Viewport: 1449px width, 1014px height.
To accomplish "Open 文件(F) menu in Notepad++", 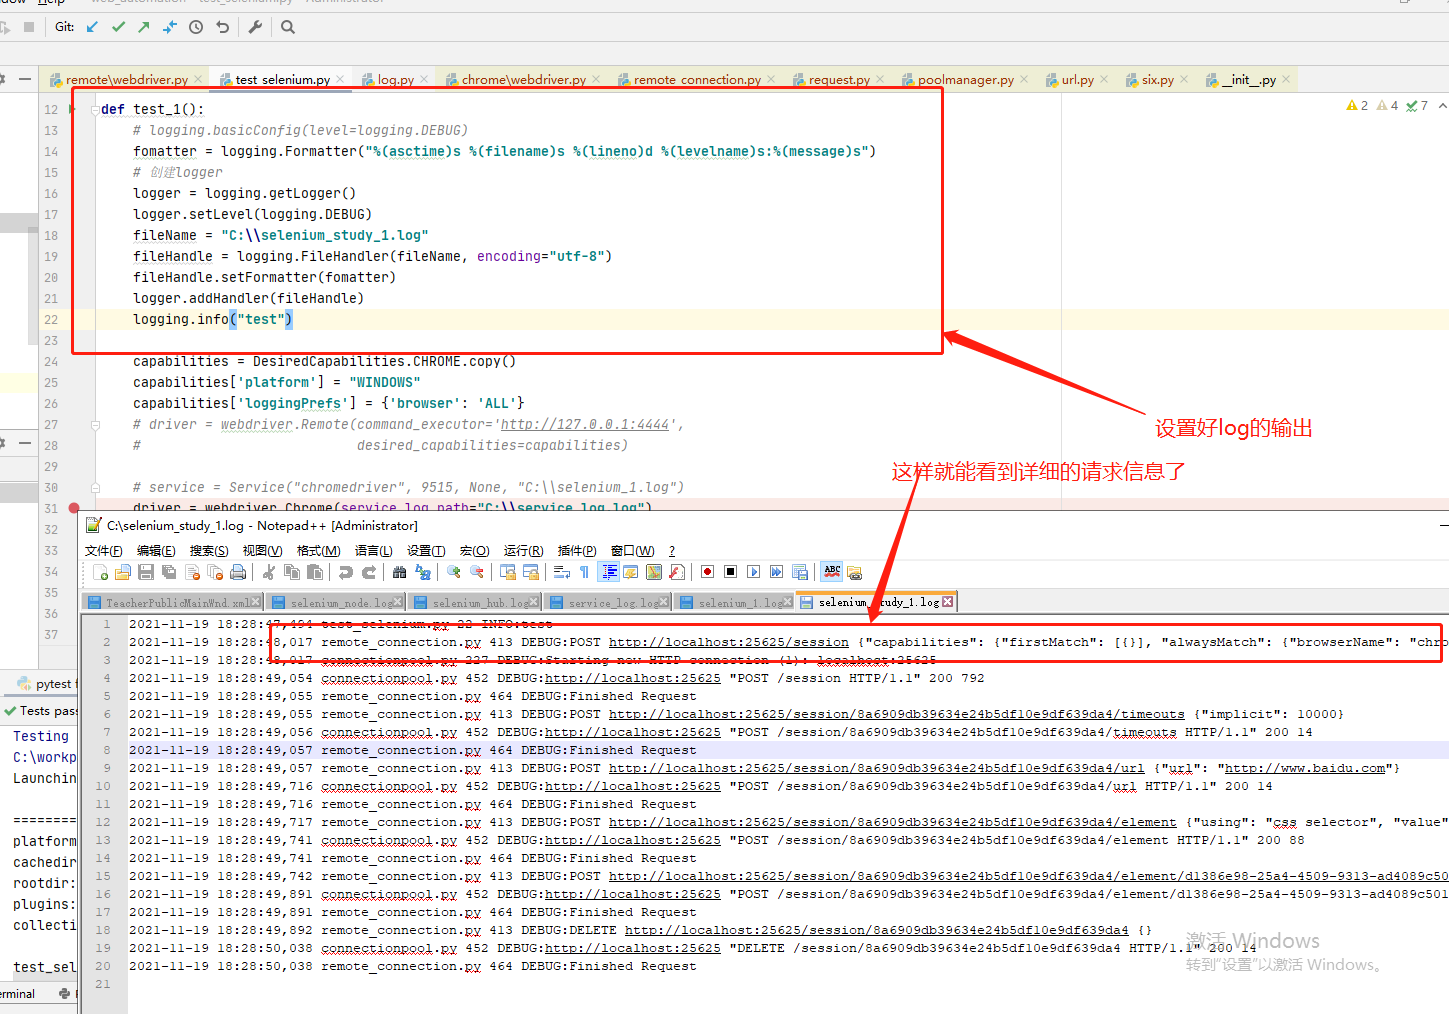I will tap(104, 551).
